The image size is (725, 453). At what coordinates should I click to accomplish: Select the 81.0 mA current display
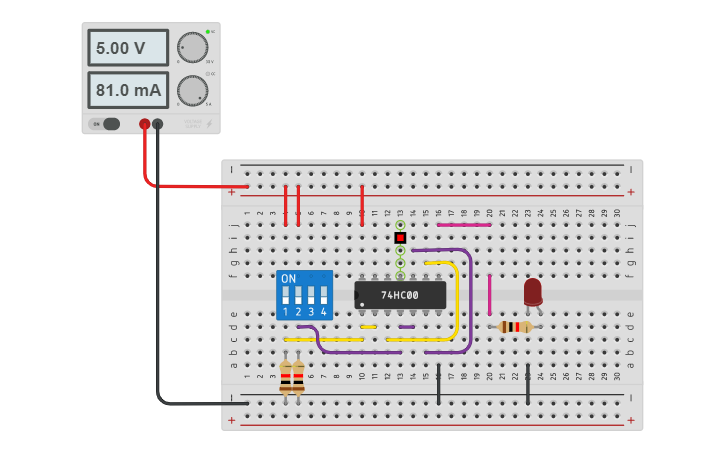click(x=128, y=90)
